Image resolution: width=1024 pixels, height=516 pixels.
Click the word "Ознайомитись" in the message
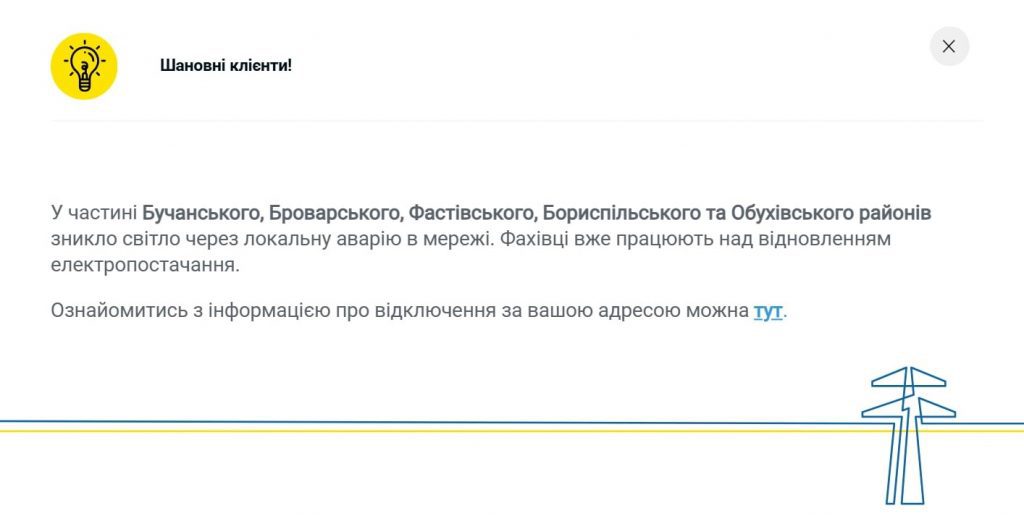click(113, 310)
